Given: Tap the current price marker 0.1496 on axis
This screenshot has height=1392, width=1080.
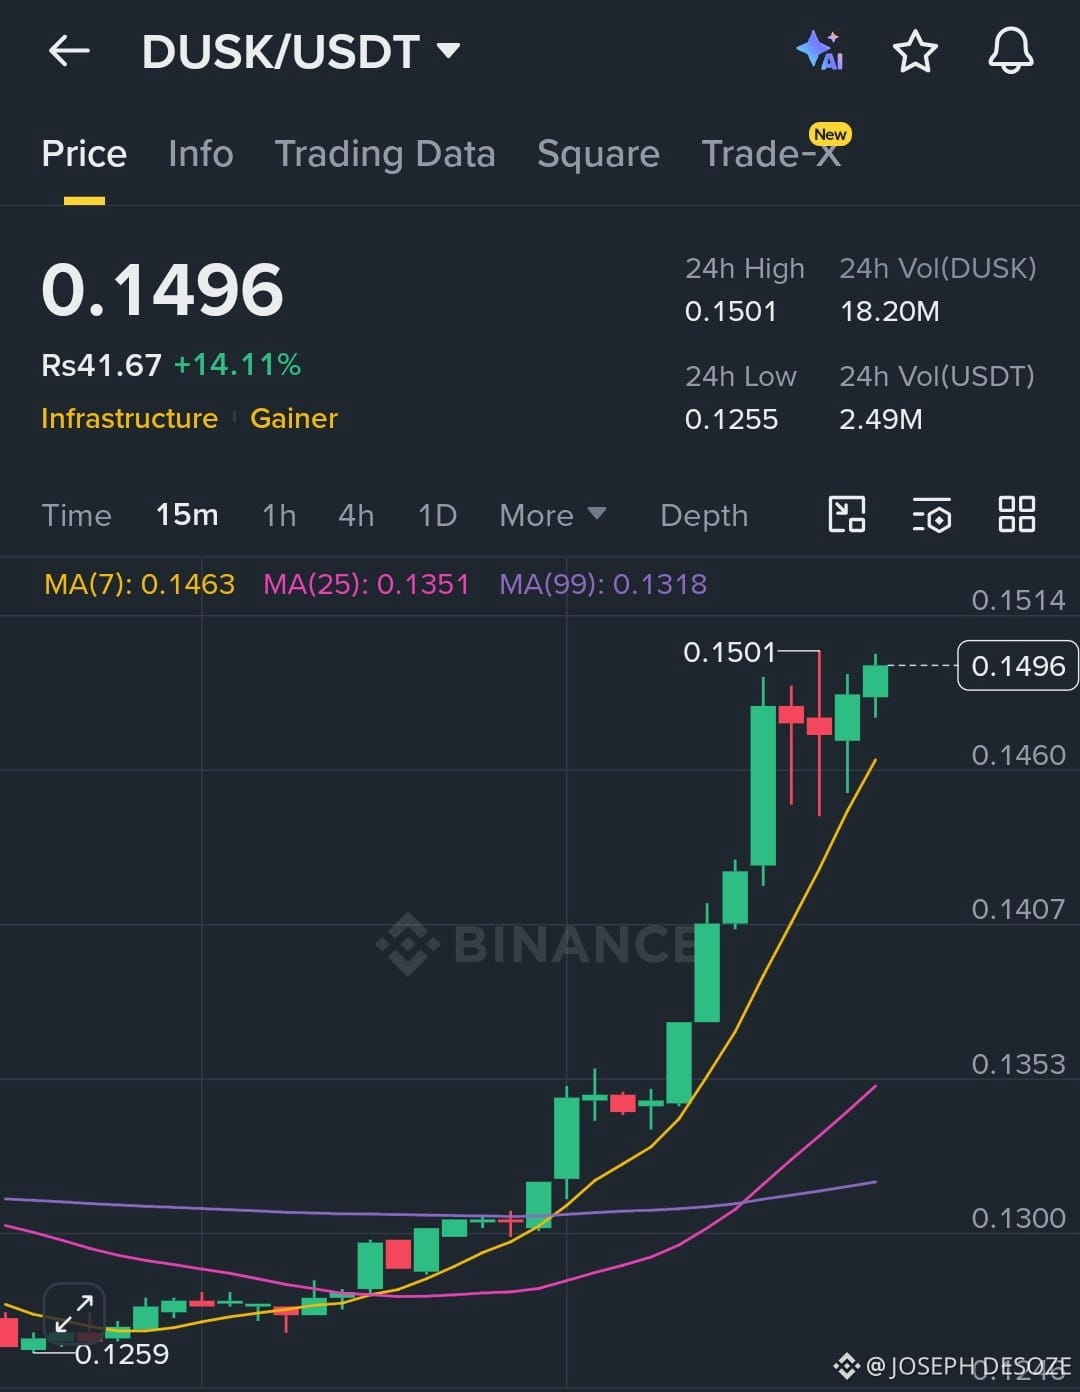Looking at the screenshot, I should (1018, 666).
